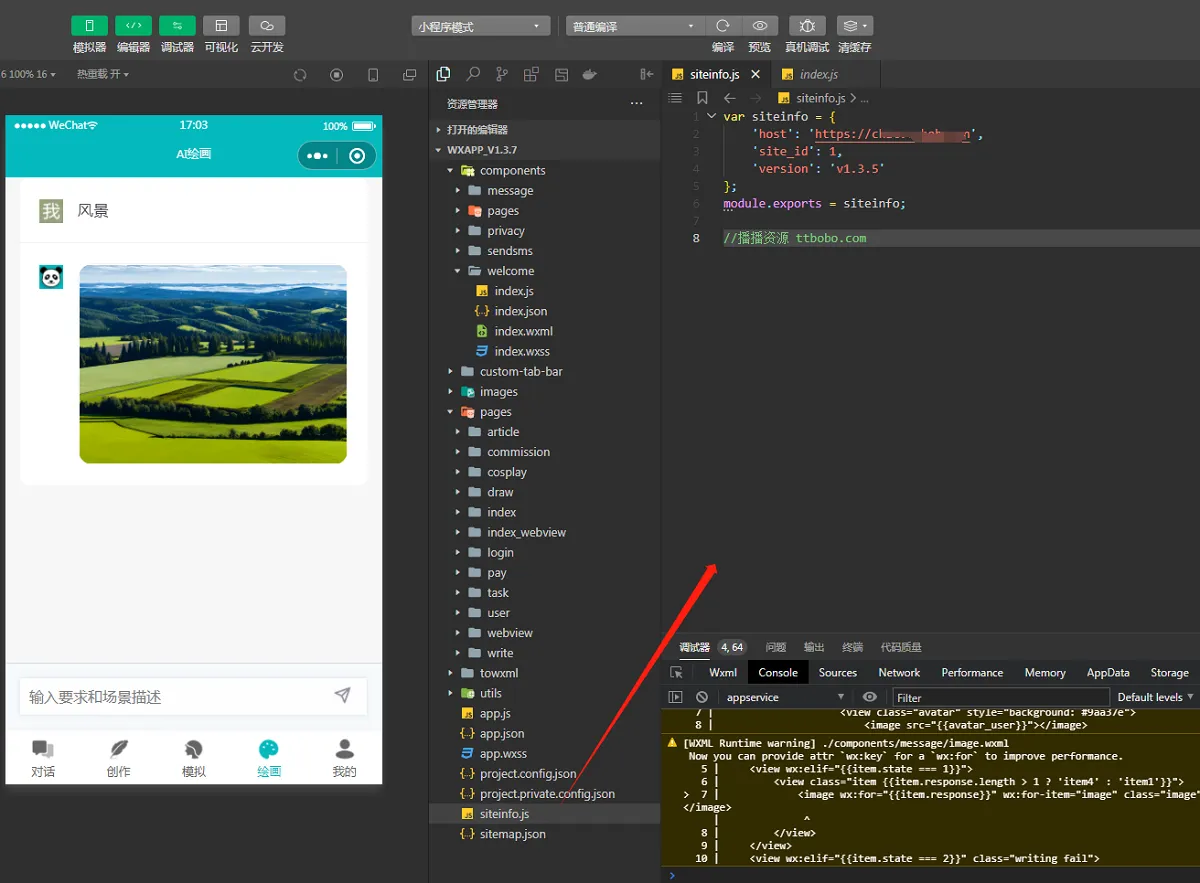The width and height of the screenshot is (1200, 883).
Task: Toggle the Simulator (模拟器) panel
Action: click(89, 26)
